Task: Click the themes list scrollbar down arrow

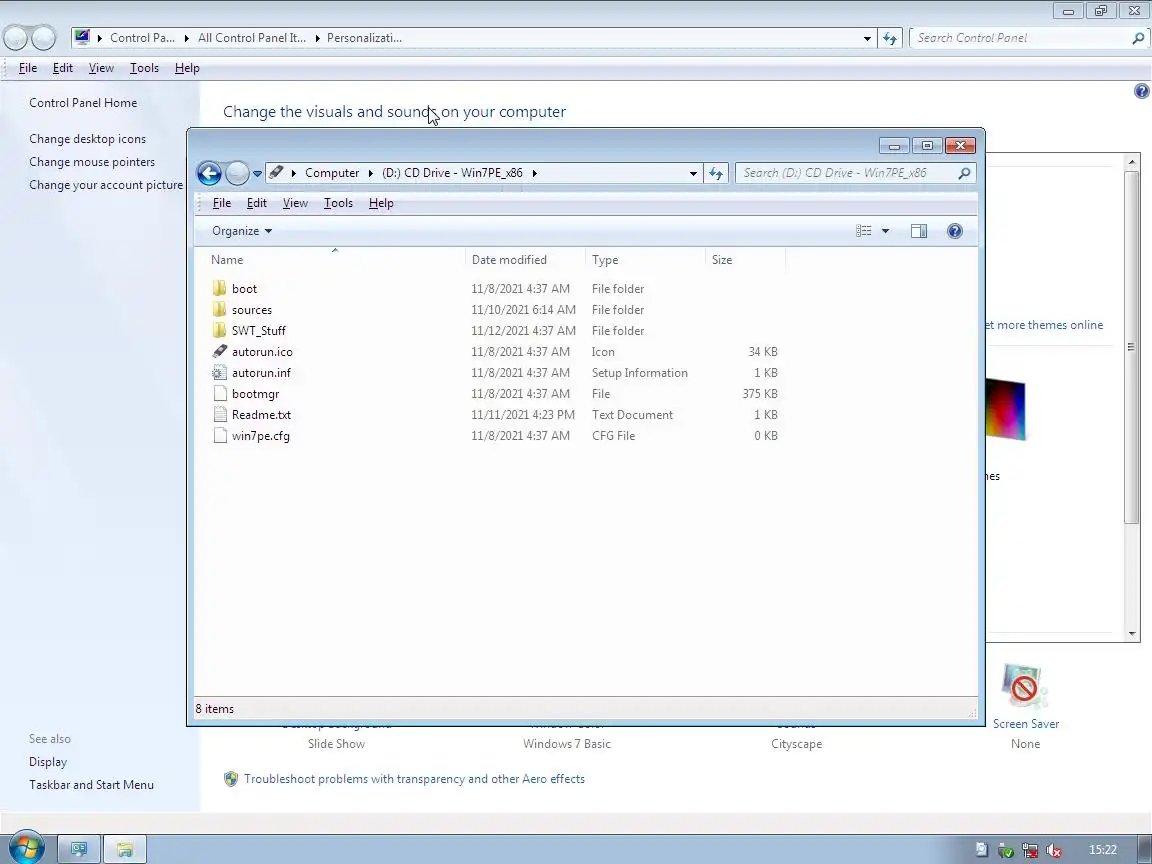Action: point(1131,634)
